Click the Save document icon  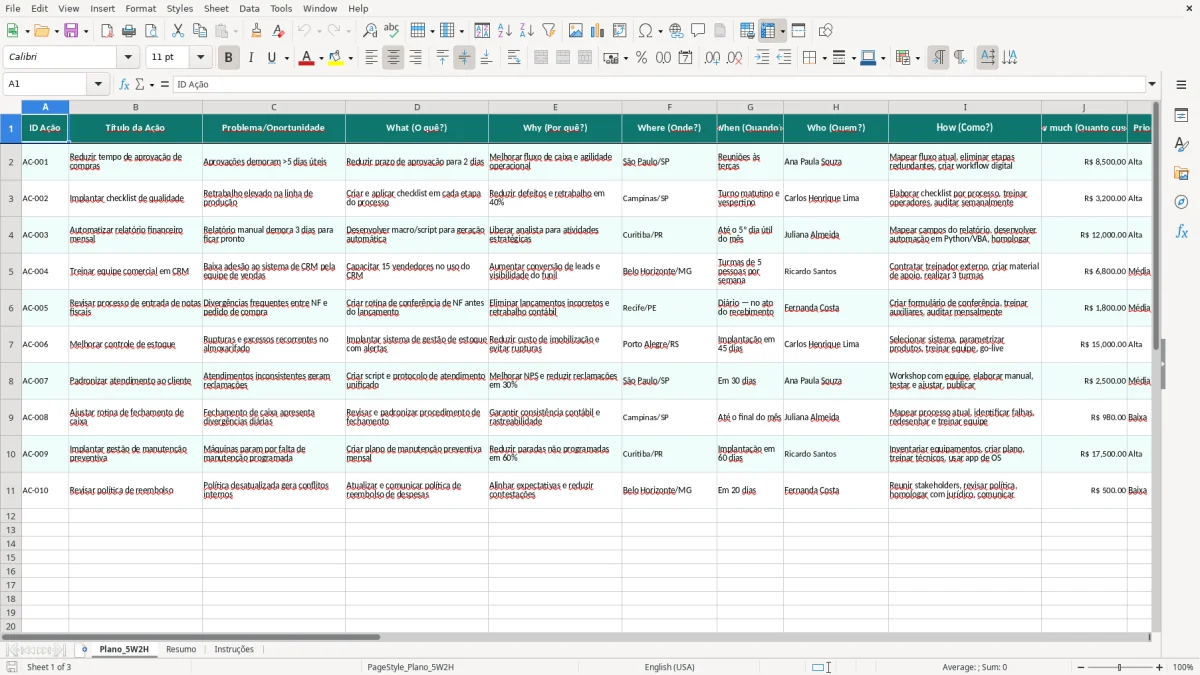tap(71, 31)
